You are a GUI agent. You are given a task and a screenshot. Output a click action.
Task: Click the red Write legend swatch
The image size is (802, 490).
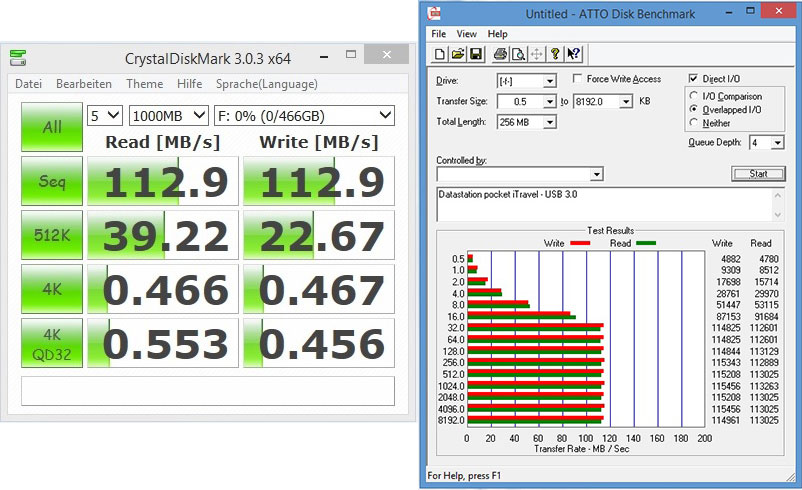coord(580,243)
